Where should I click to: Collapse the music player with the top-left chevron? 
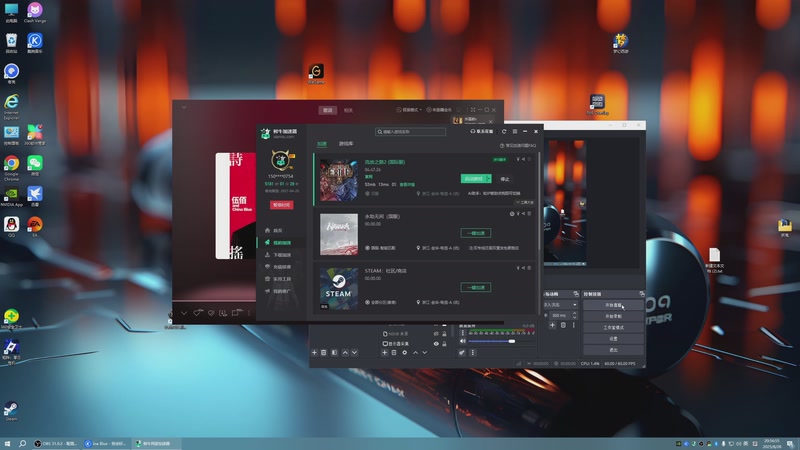coord(184,108)
